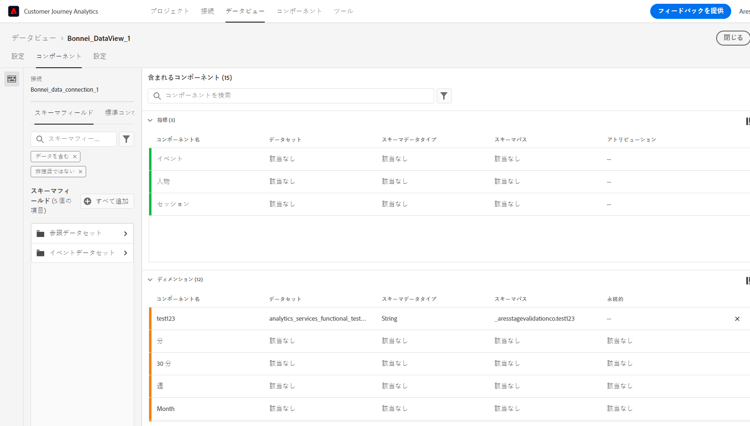Viewport: 750px width, 426px height.
Task: Select the セッション metric row
Action: point(450,204)
